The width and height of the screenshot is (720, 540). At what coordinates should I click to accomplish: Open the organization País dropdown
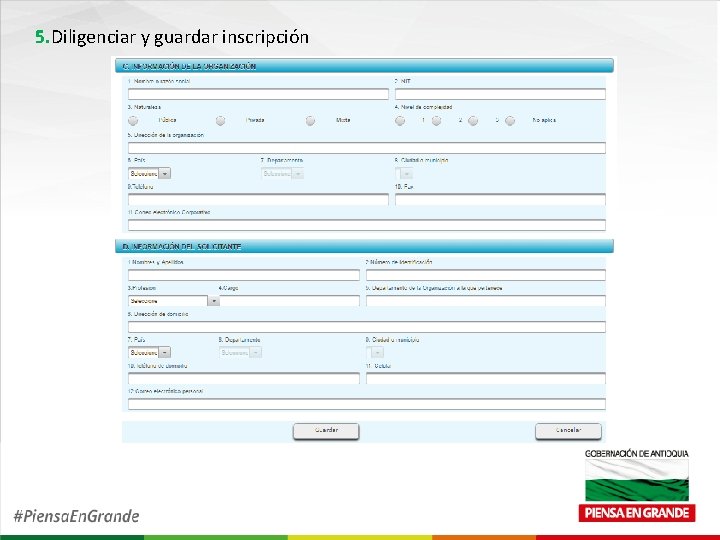click(x=149, y=174)
